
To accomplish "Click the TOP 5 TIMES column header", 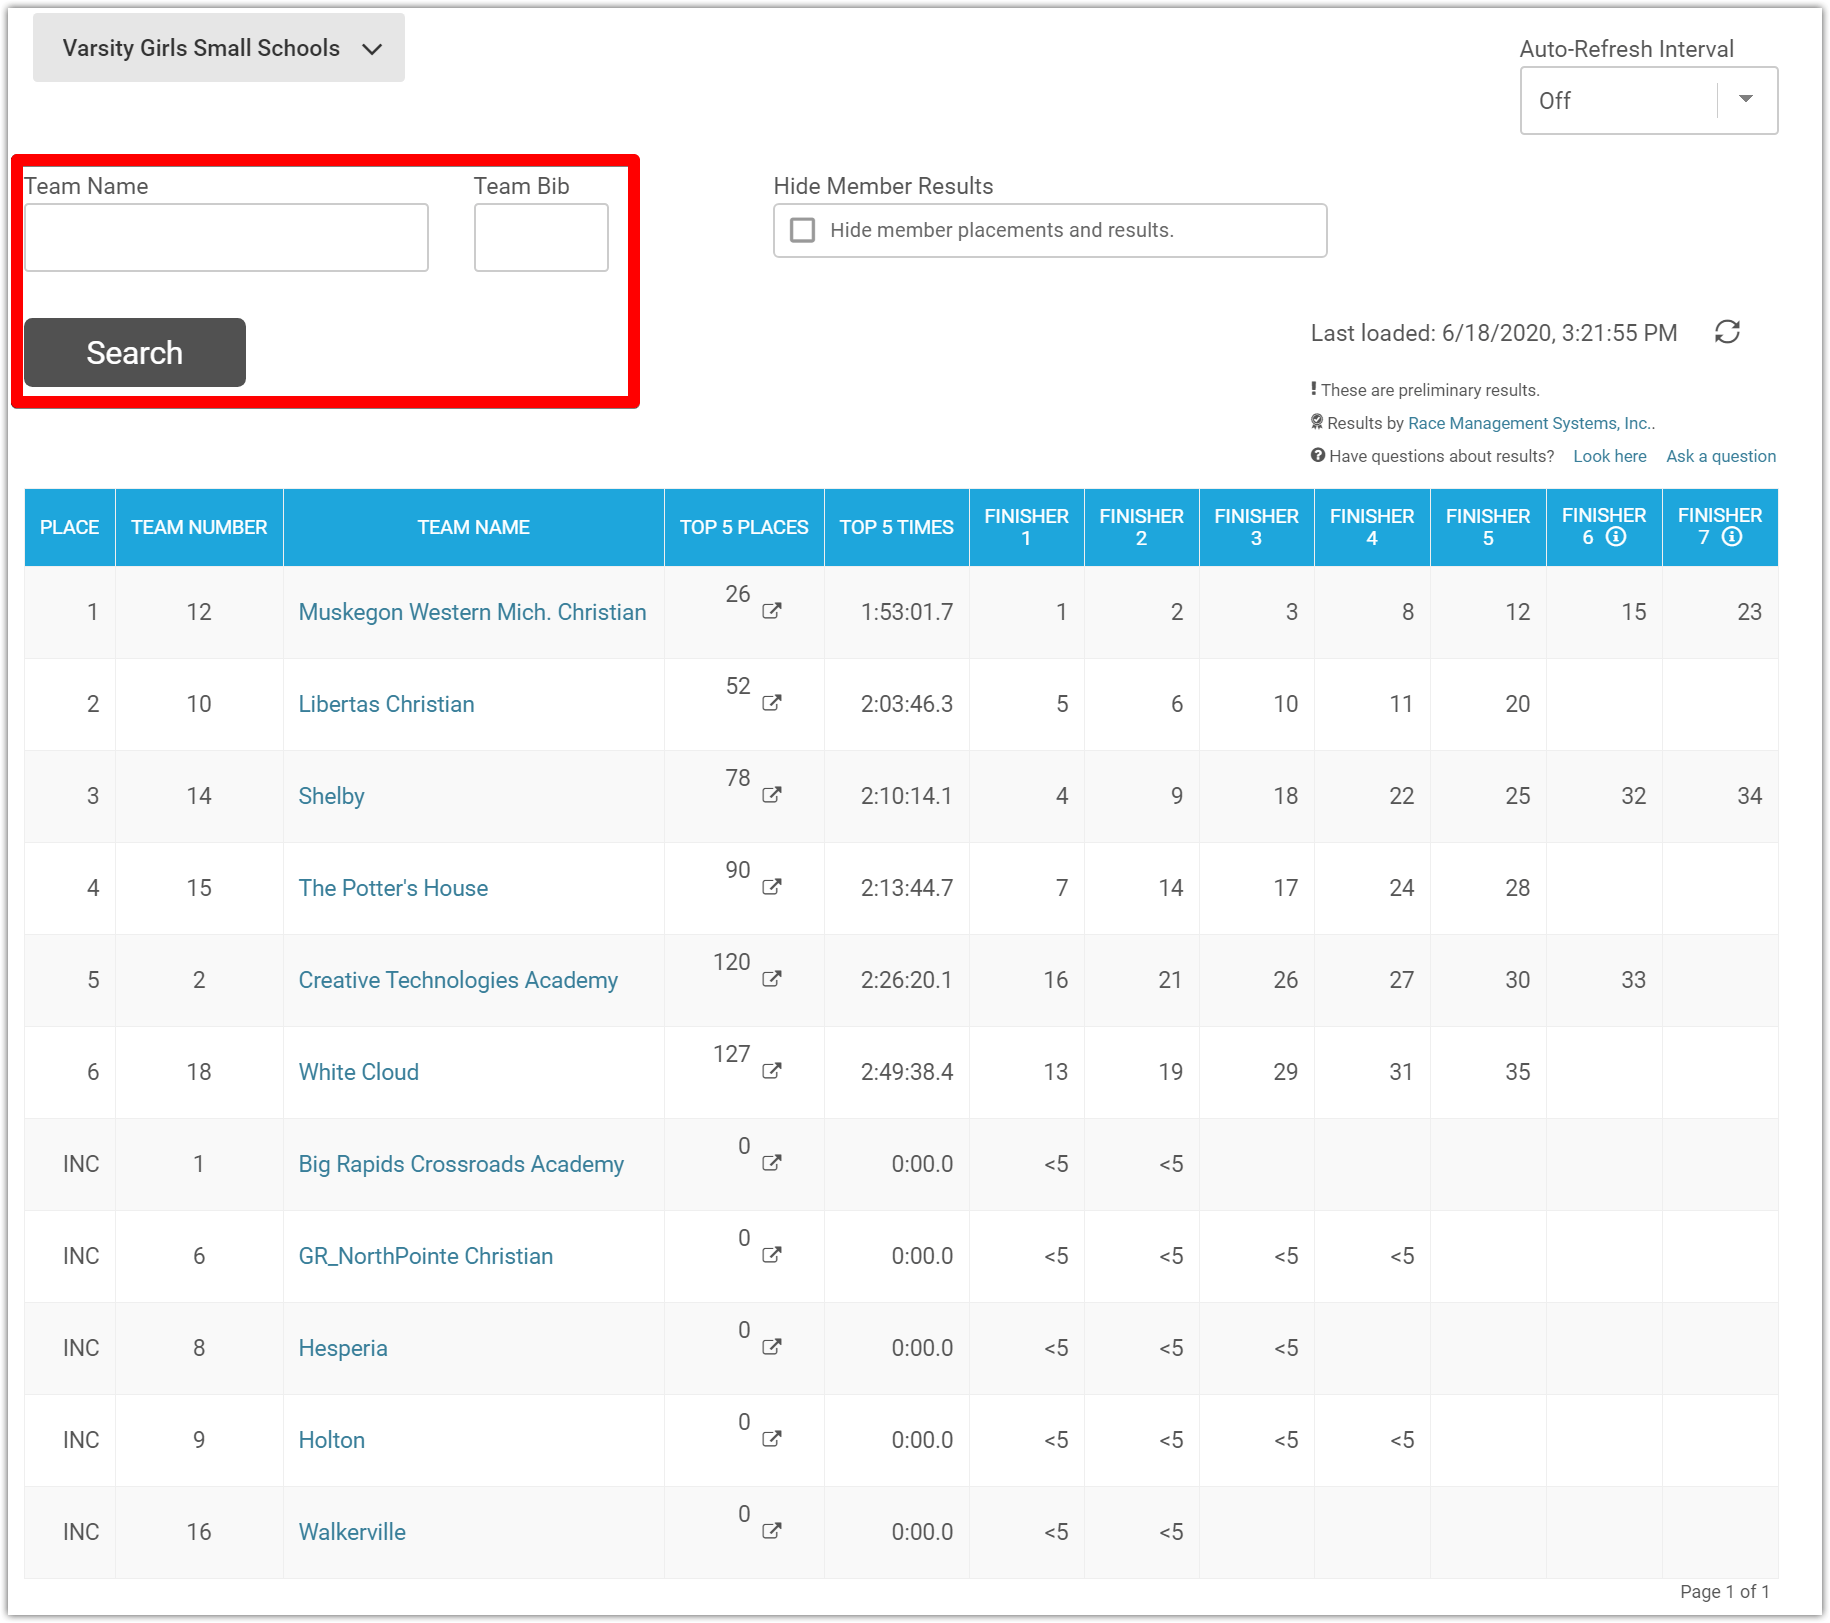I will [x=897, y=527].
